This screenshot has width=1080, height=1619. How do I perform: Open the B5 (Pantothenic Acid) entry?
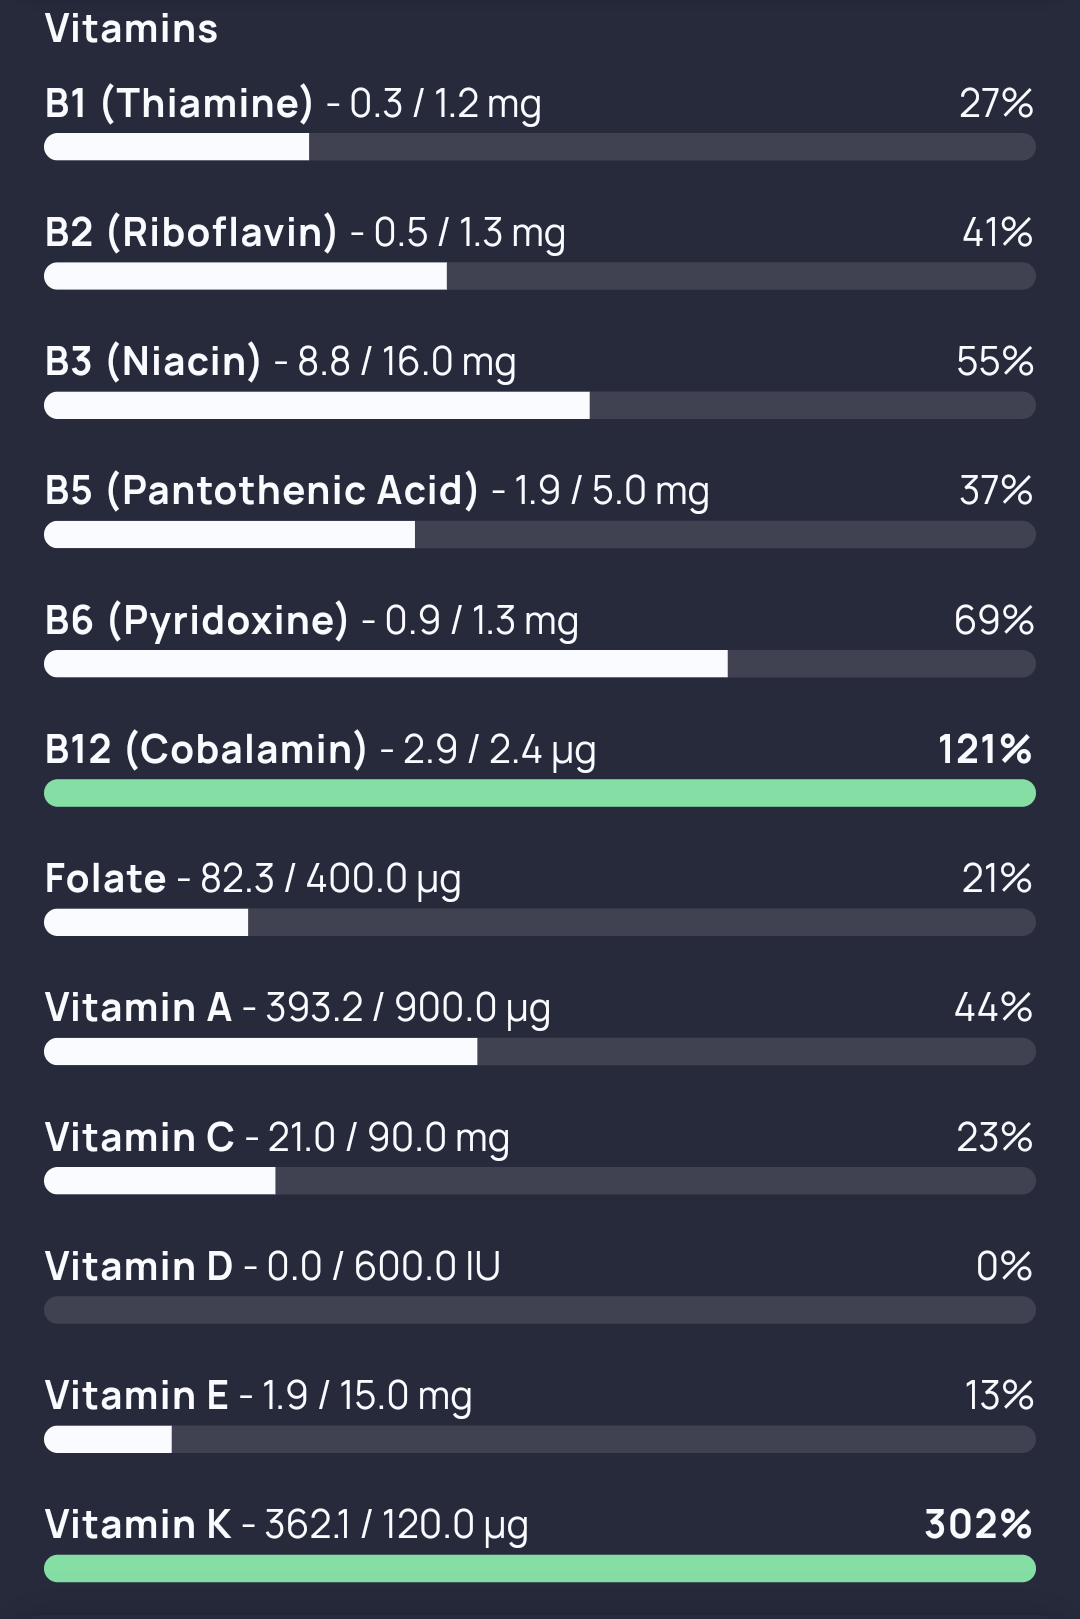pos(540,510)
